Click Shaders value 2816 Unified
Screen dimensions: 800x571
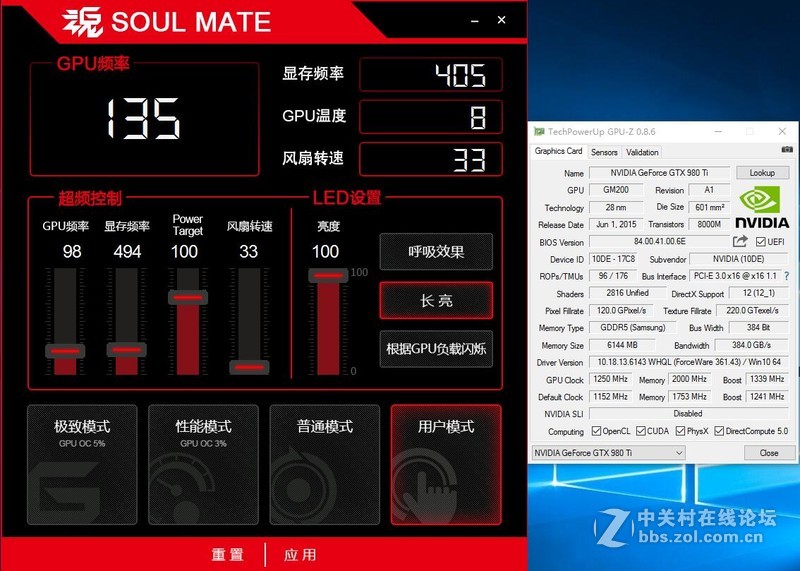627,293
